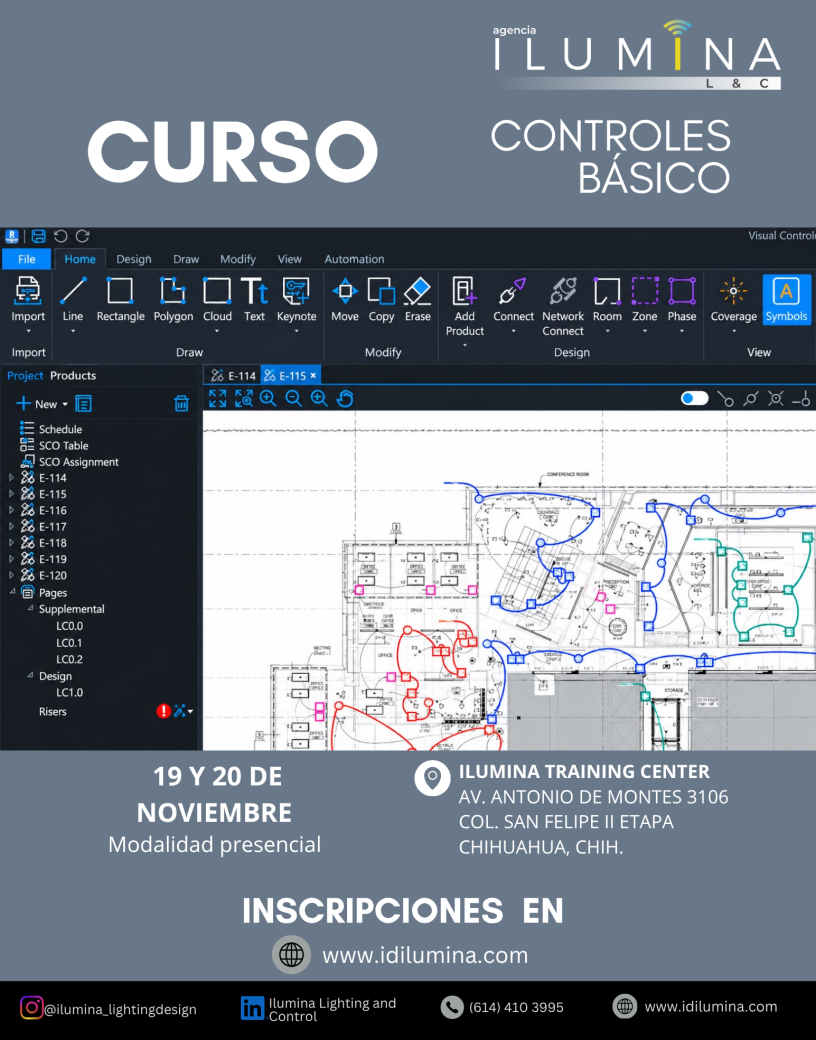Collapse the Pages tree node
The width and height of the screenshot is (816, 1040).
tap(12, 592)
